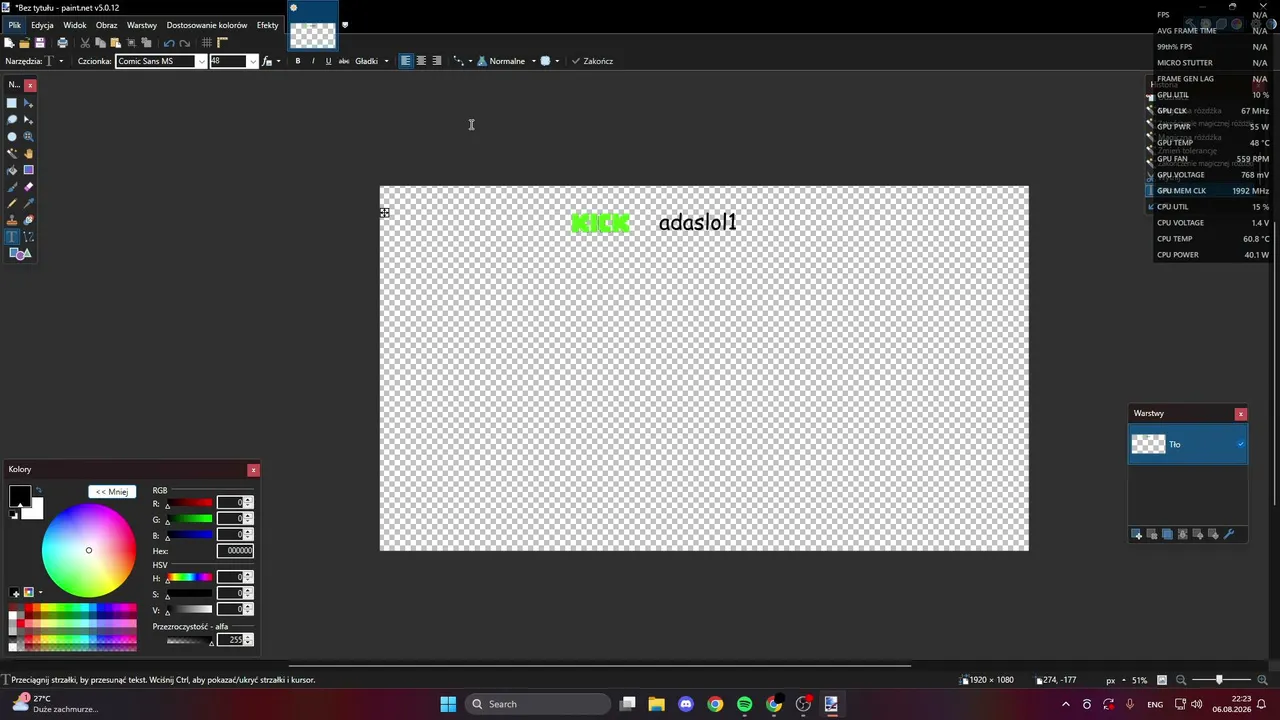
Task: Select the Ellipse Select tool
Action: click(x=12, y=137)
